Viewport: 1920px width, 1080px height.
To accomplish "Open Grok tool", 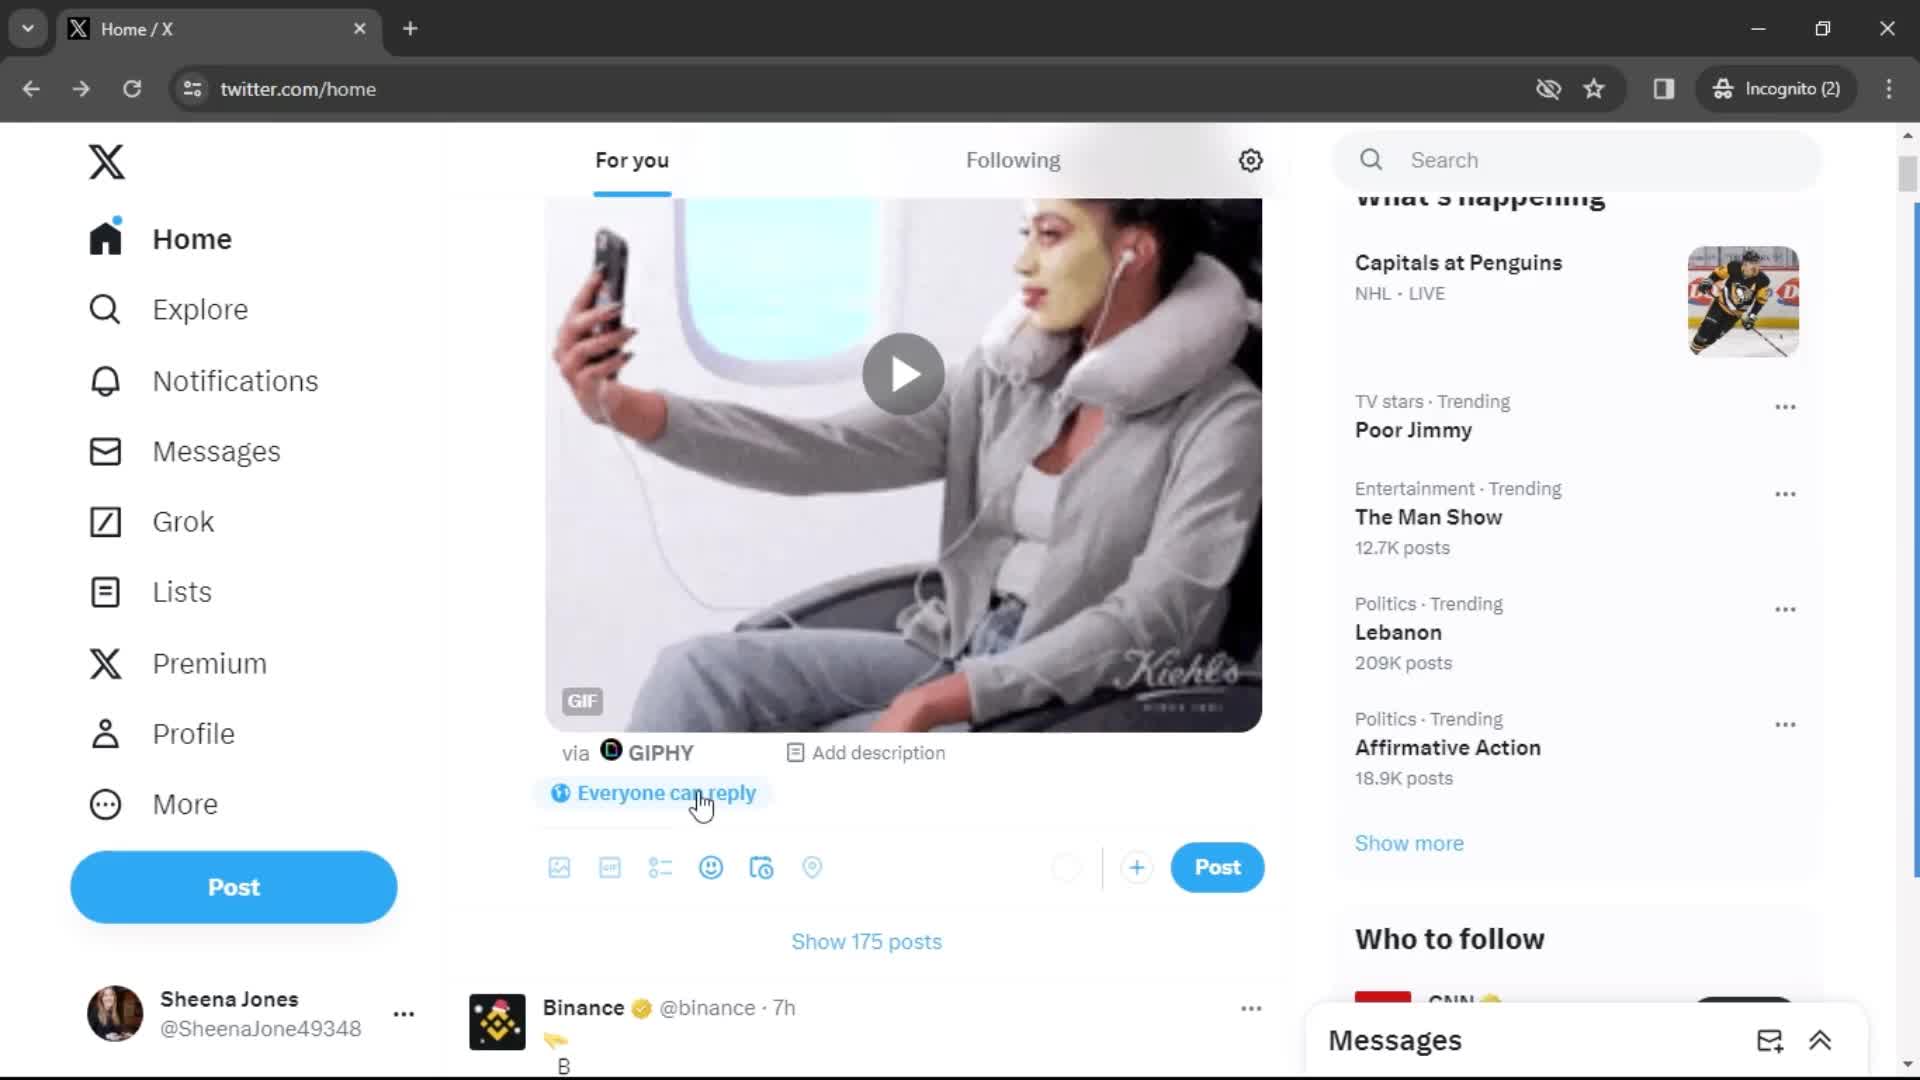I will (183, 521).
